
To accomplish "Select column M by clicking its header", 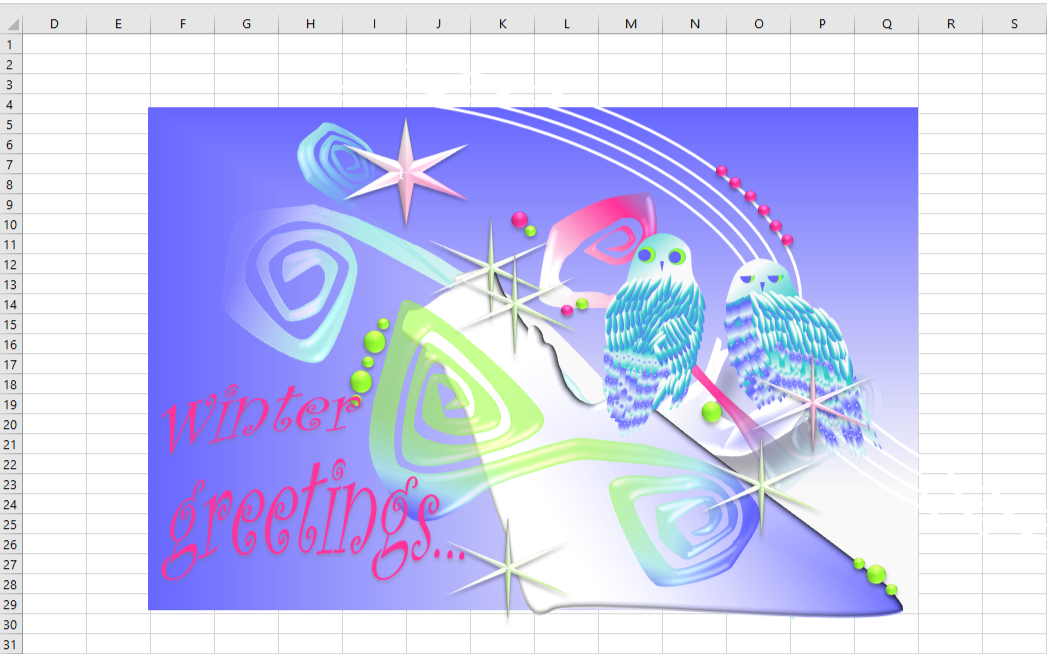I will pyautogui.click(x=629, y=22).
